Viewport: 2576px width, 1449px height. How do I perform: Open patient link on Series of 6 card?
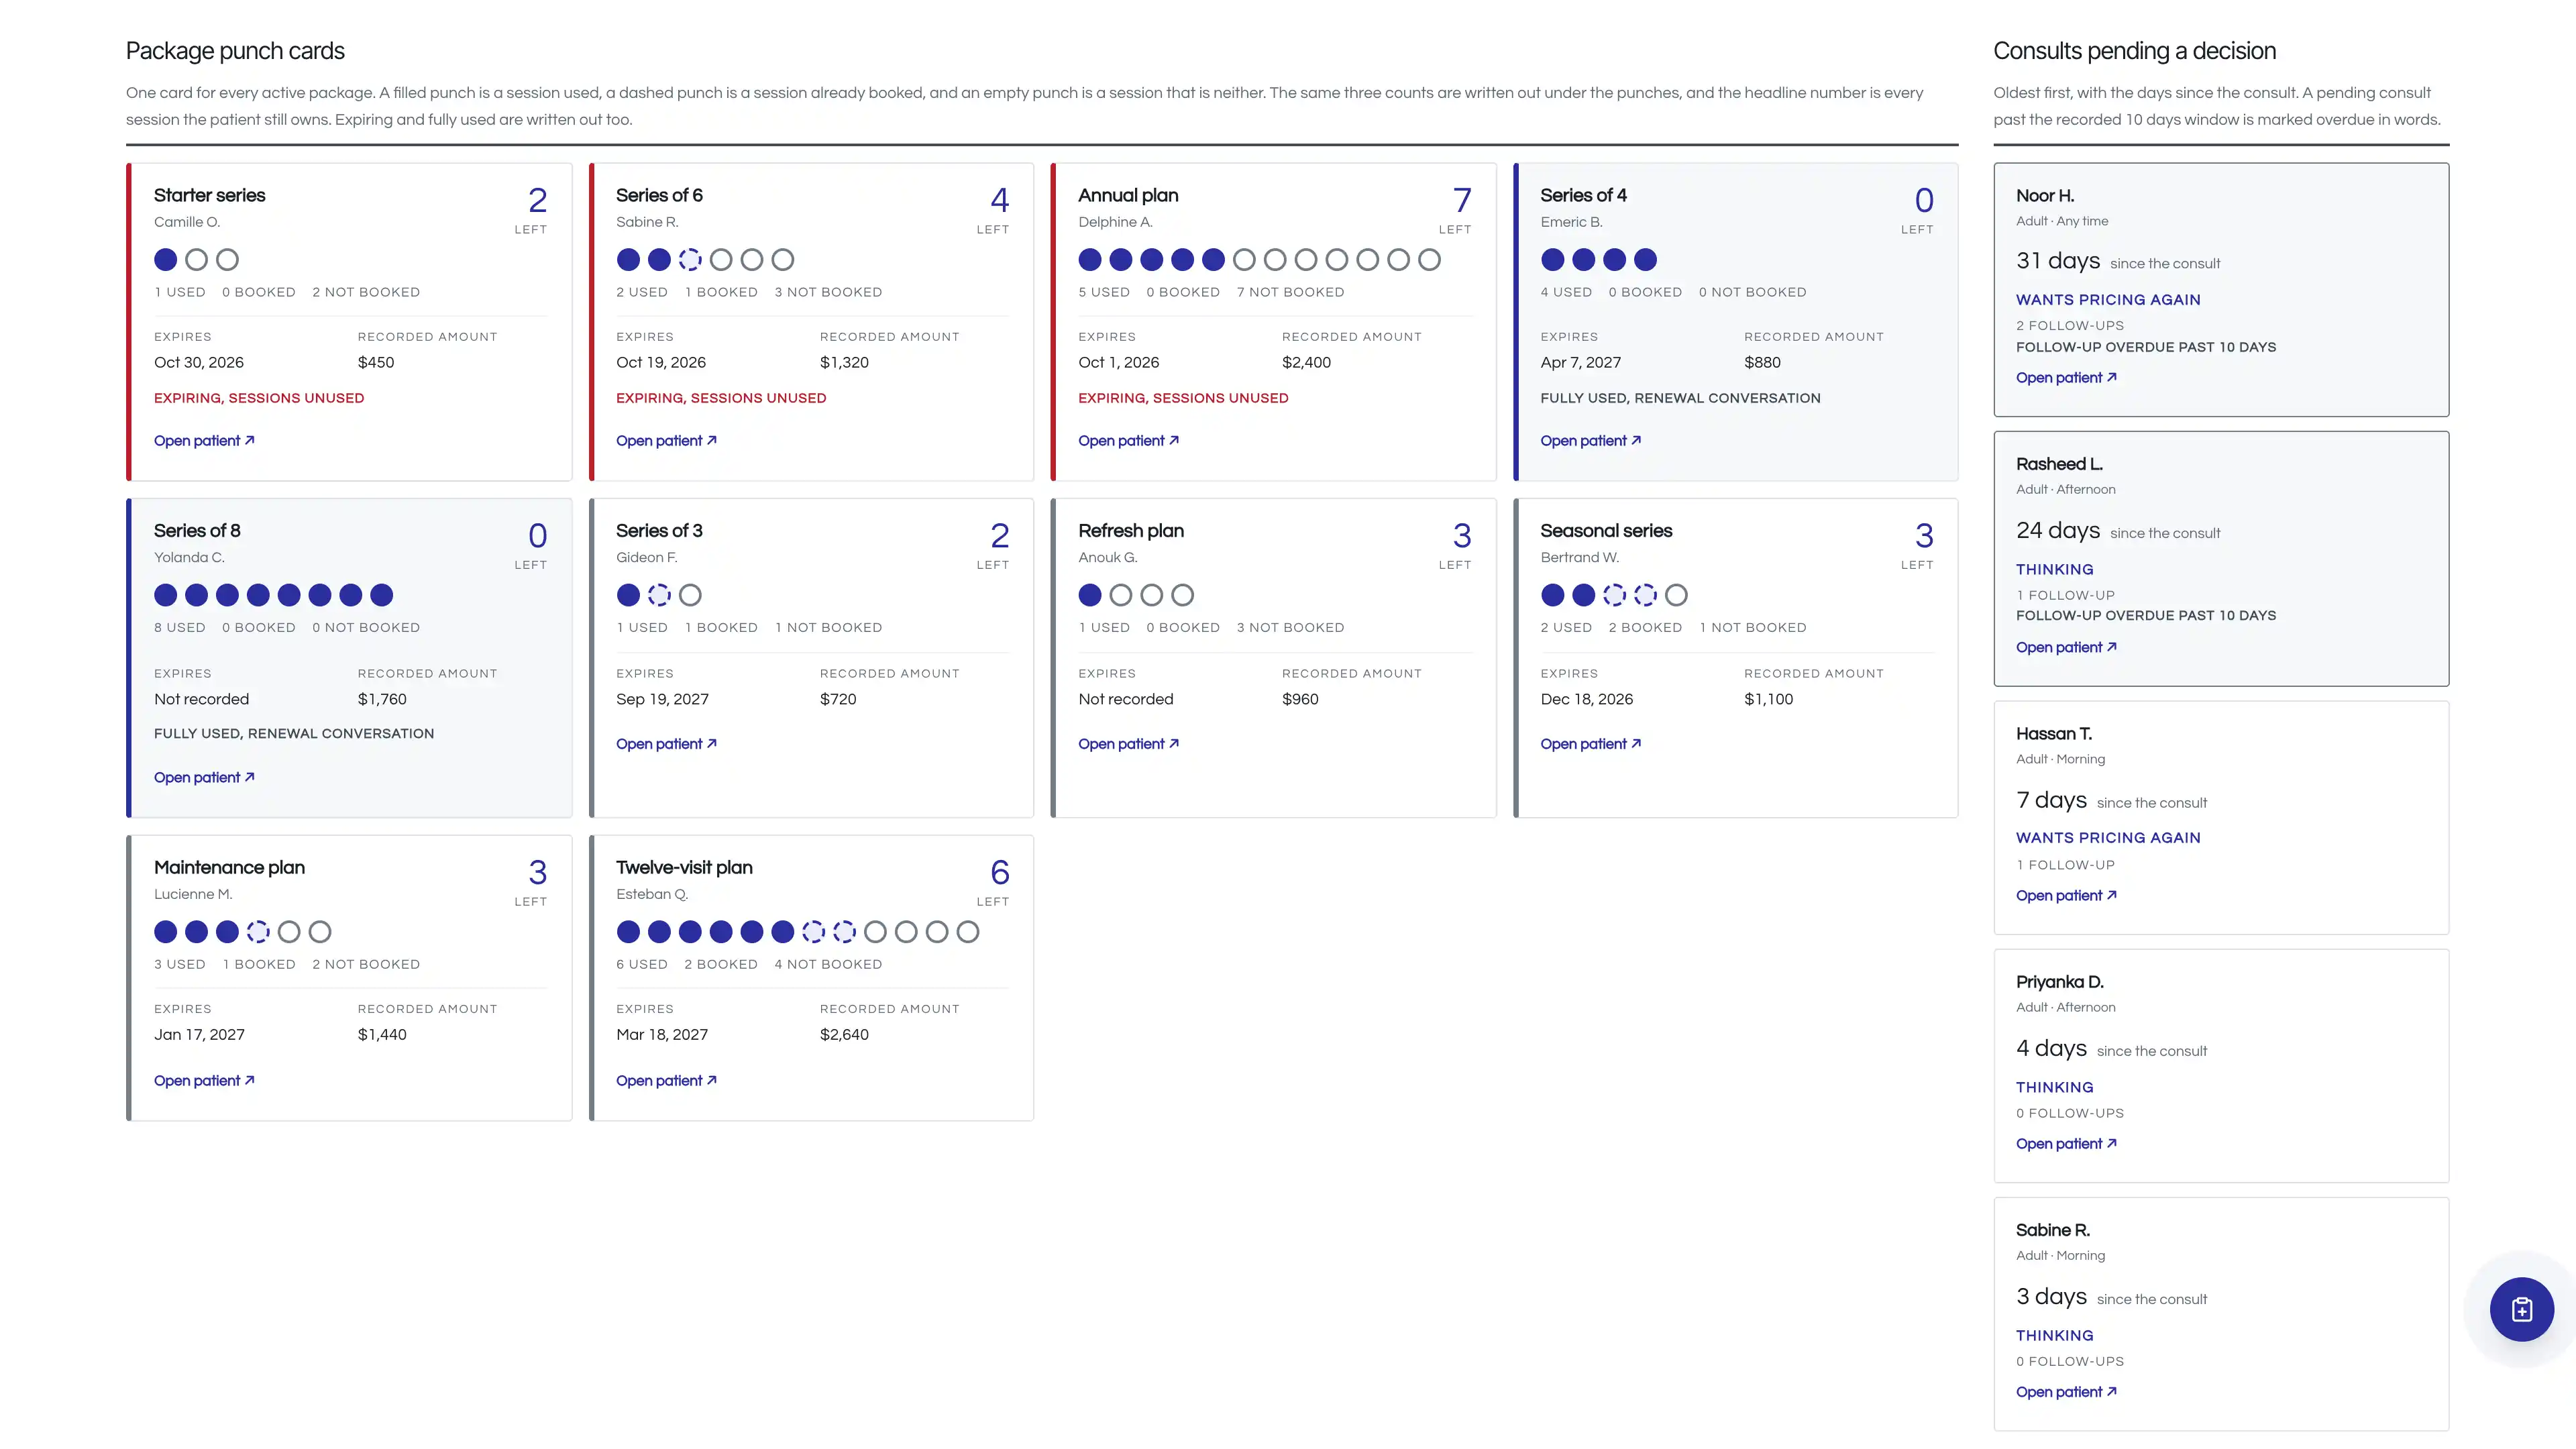(666, 441)
